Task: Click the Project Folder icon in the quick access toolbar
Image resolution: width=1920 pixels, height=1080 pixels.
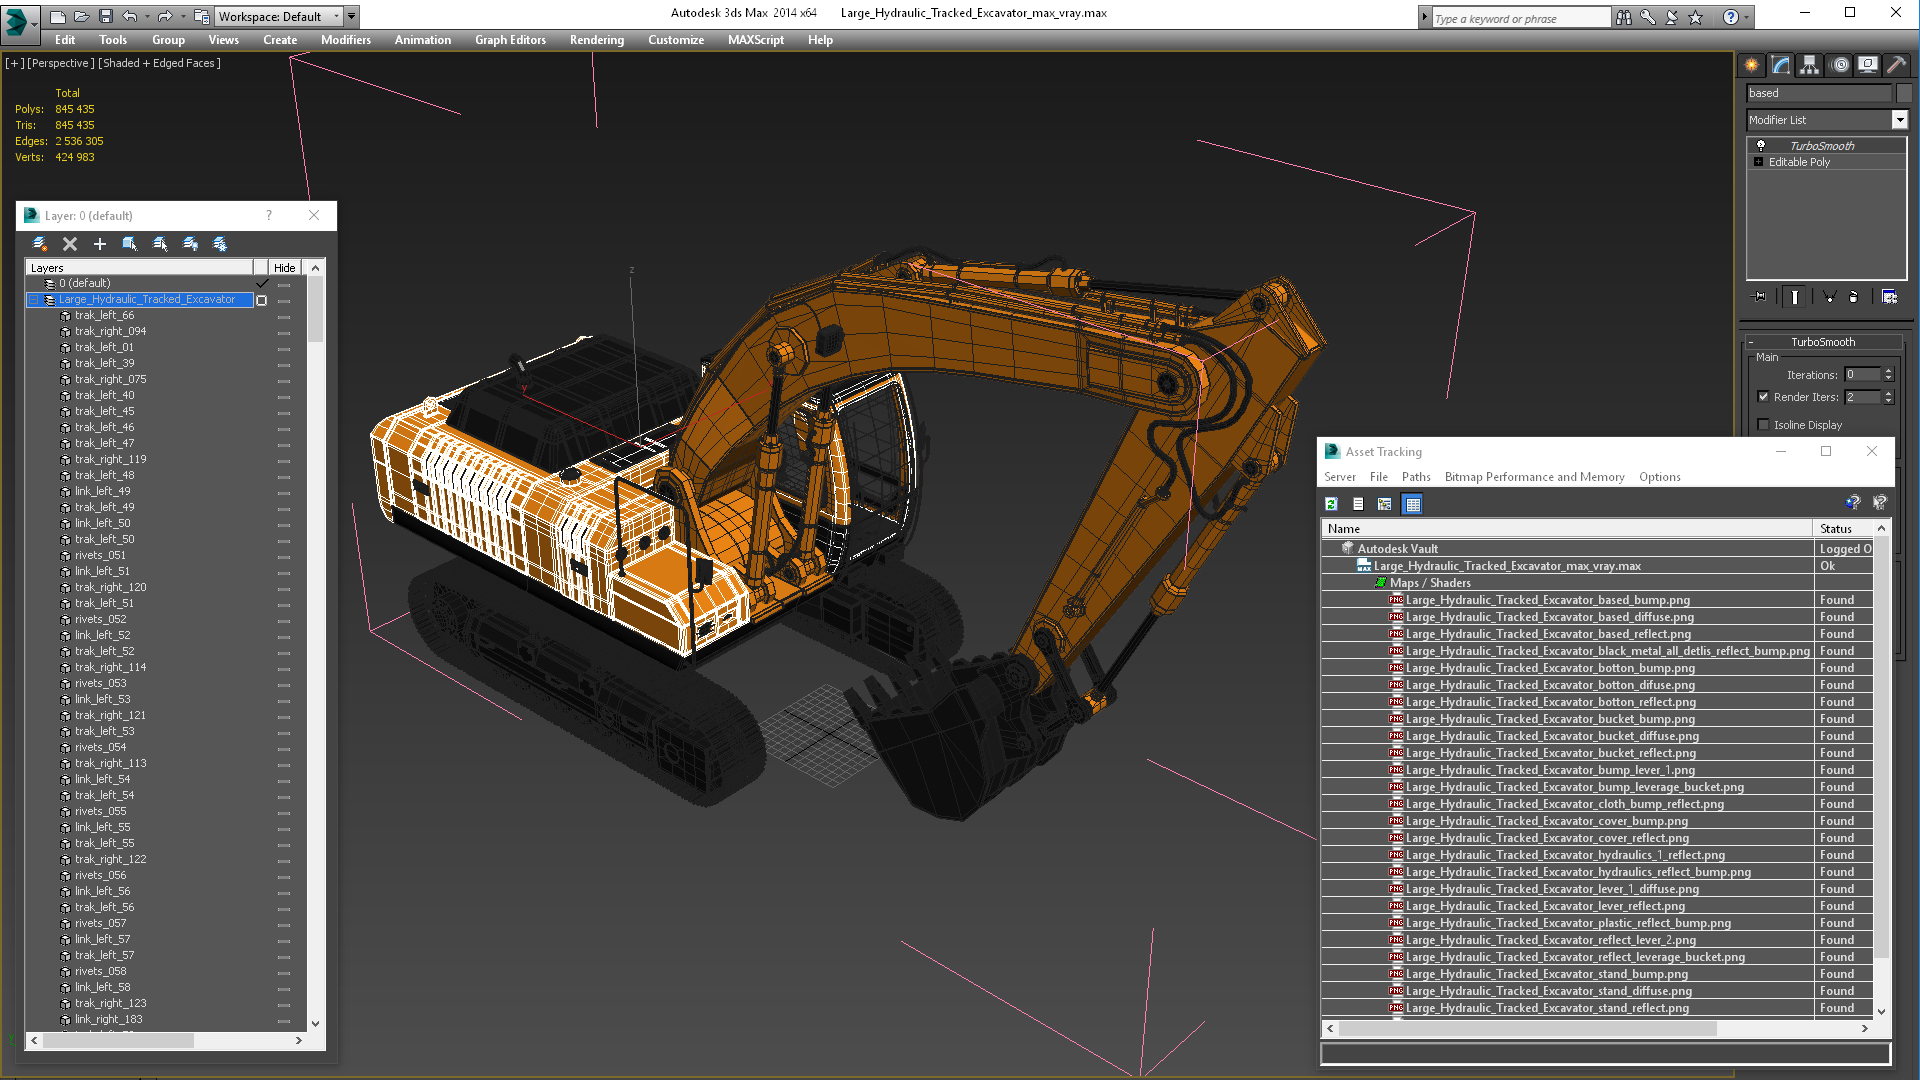Action: tap(202, 17)
